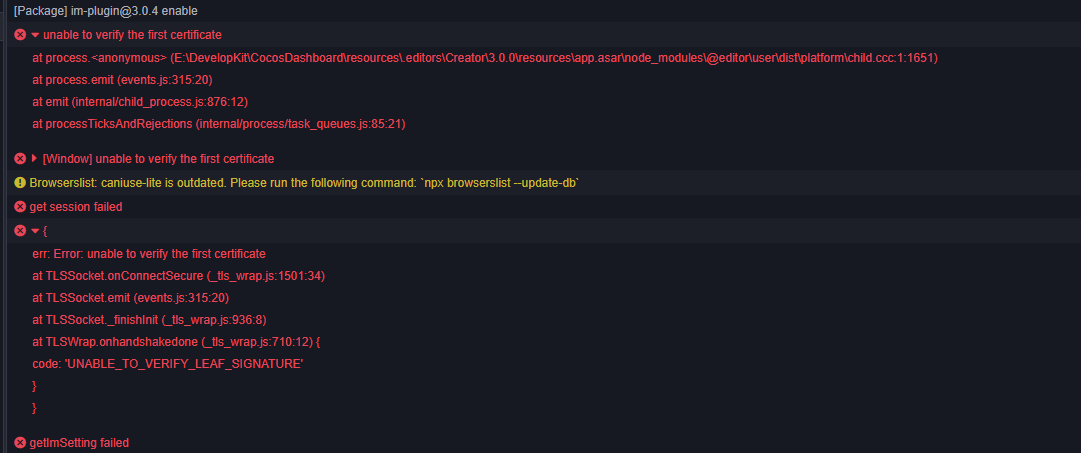Select the 'UNABLE_TO_VERIFY_LEAF_SIGNATURE' code line
The width and height of the screenshot is (1081, 453).
167,364
